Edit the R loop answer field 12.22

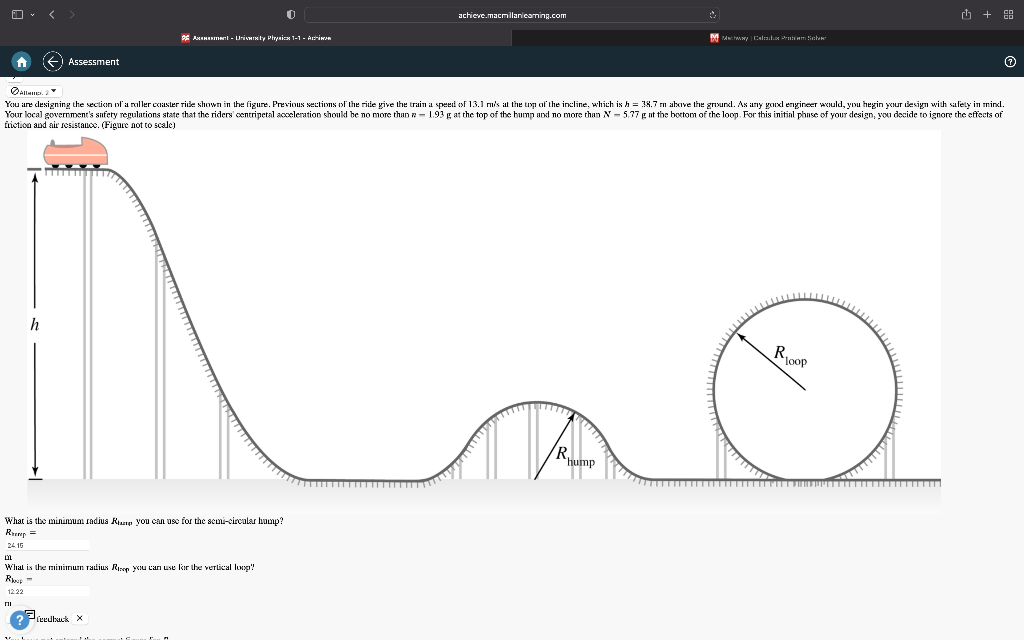[x=47, y=591]
